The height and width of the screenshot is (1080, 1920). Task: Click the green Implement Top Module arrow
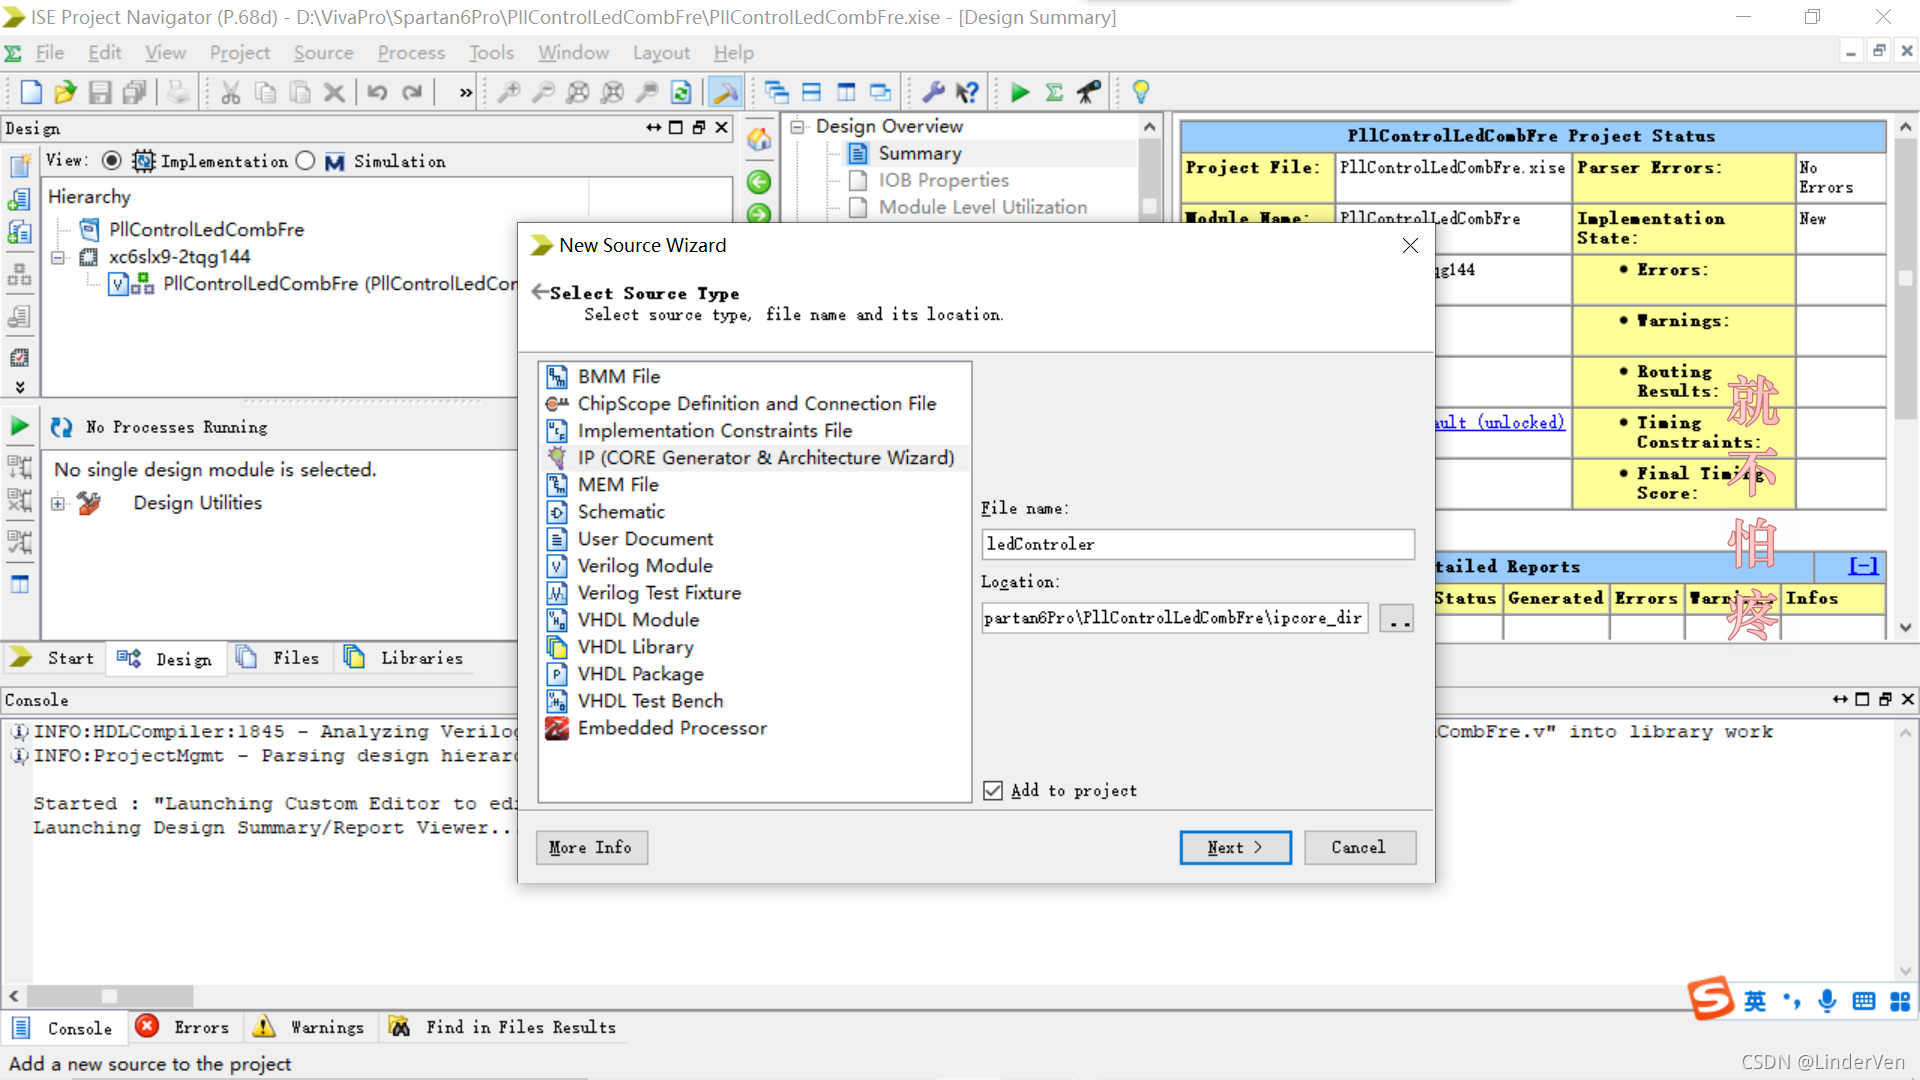(1019, 93)
